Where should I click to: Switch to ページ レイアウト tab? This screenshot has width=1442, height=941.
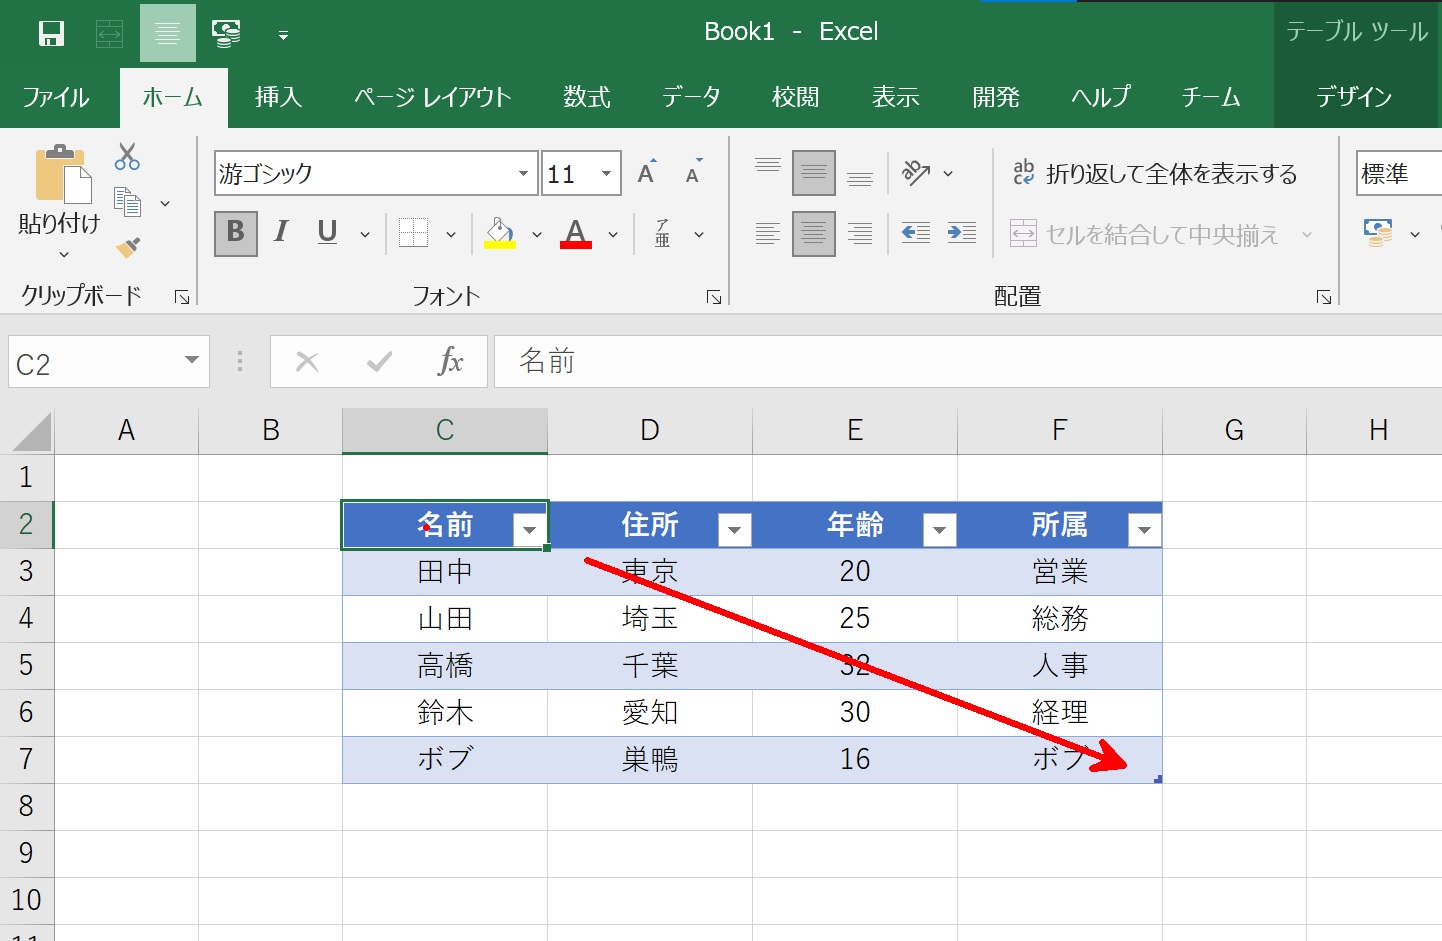point(433,97)
